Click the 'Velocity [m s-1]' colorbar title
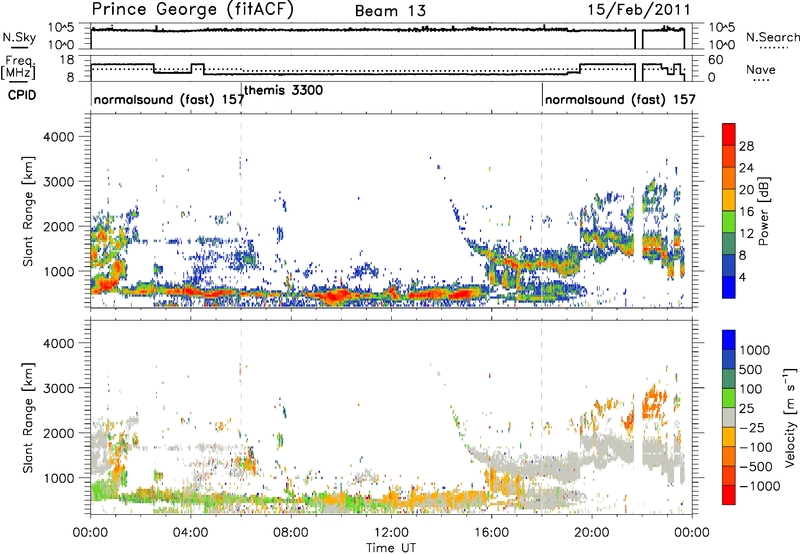 [x=790, y=417]
